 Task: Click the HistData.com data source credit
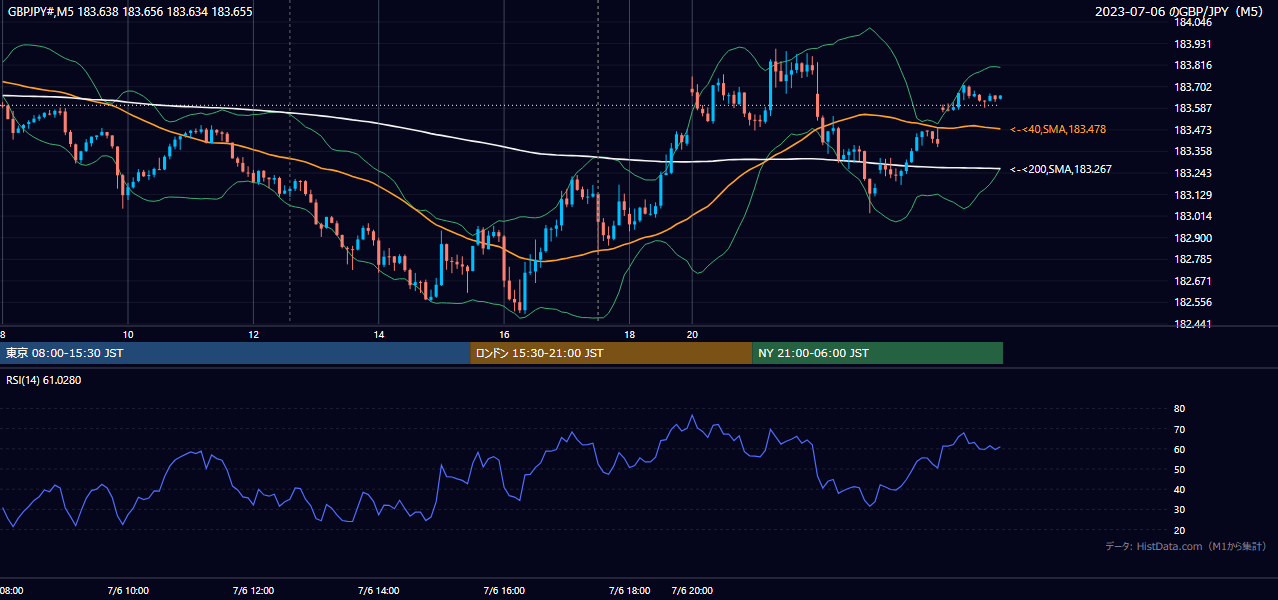pyautogui.click(x=1186, y=546)
